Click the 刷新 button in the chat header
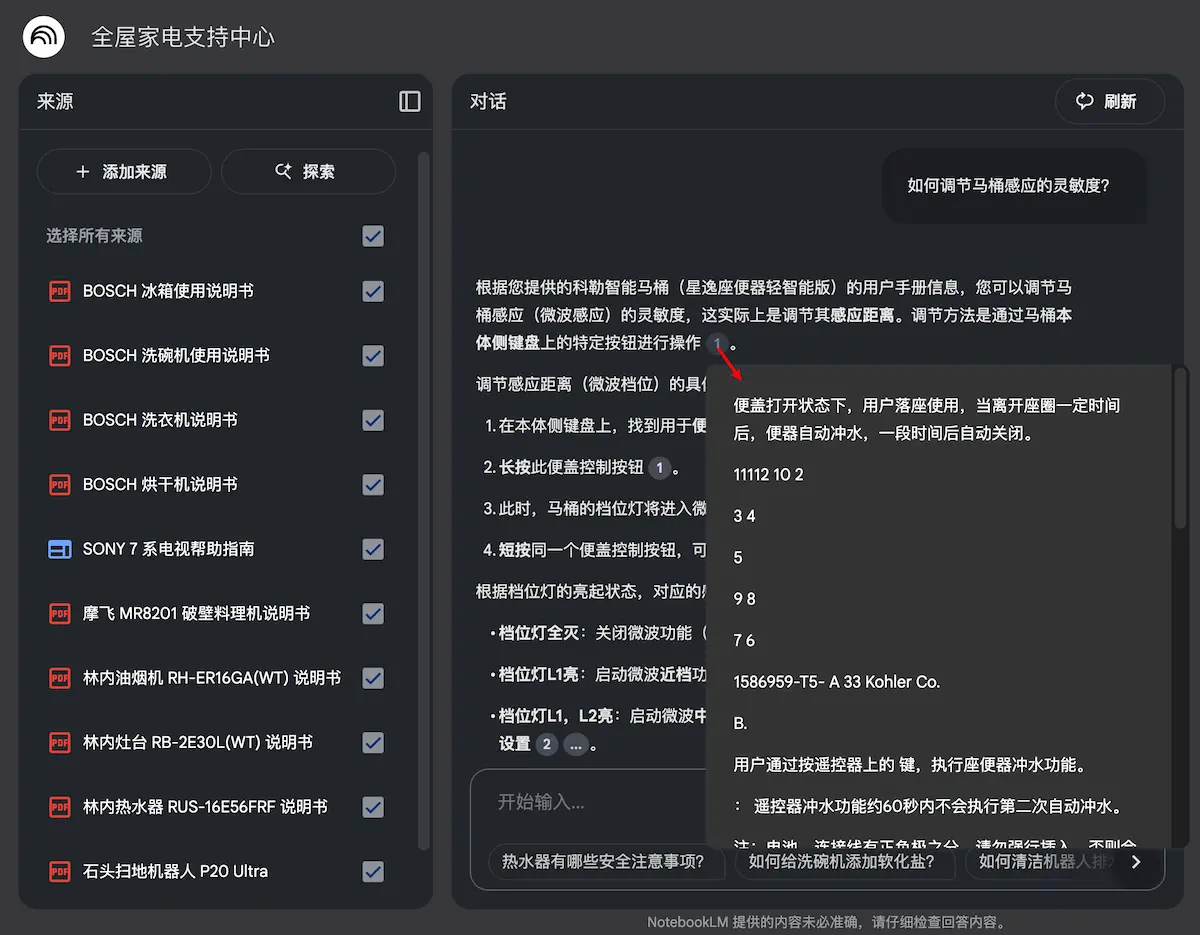 [1109, 101]
